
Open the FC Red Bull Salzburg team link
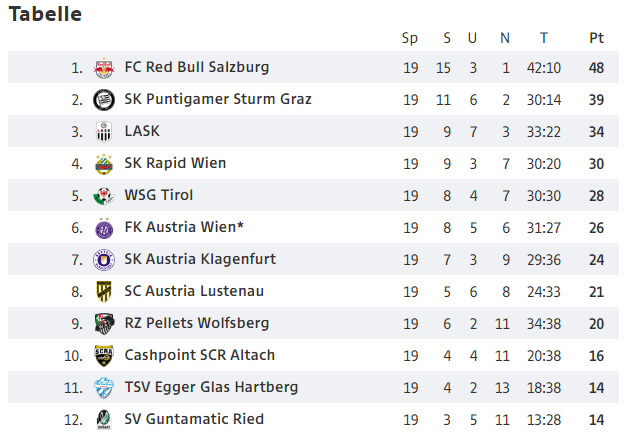196,68
